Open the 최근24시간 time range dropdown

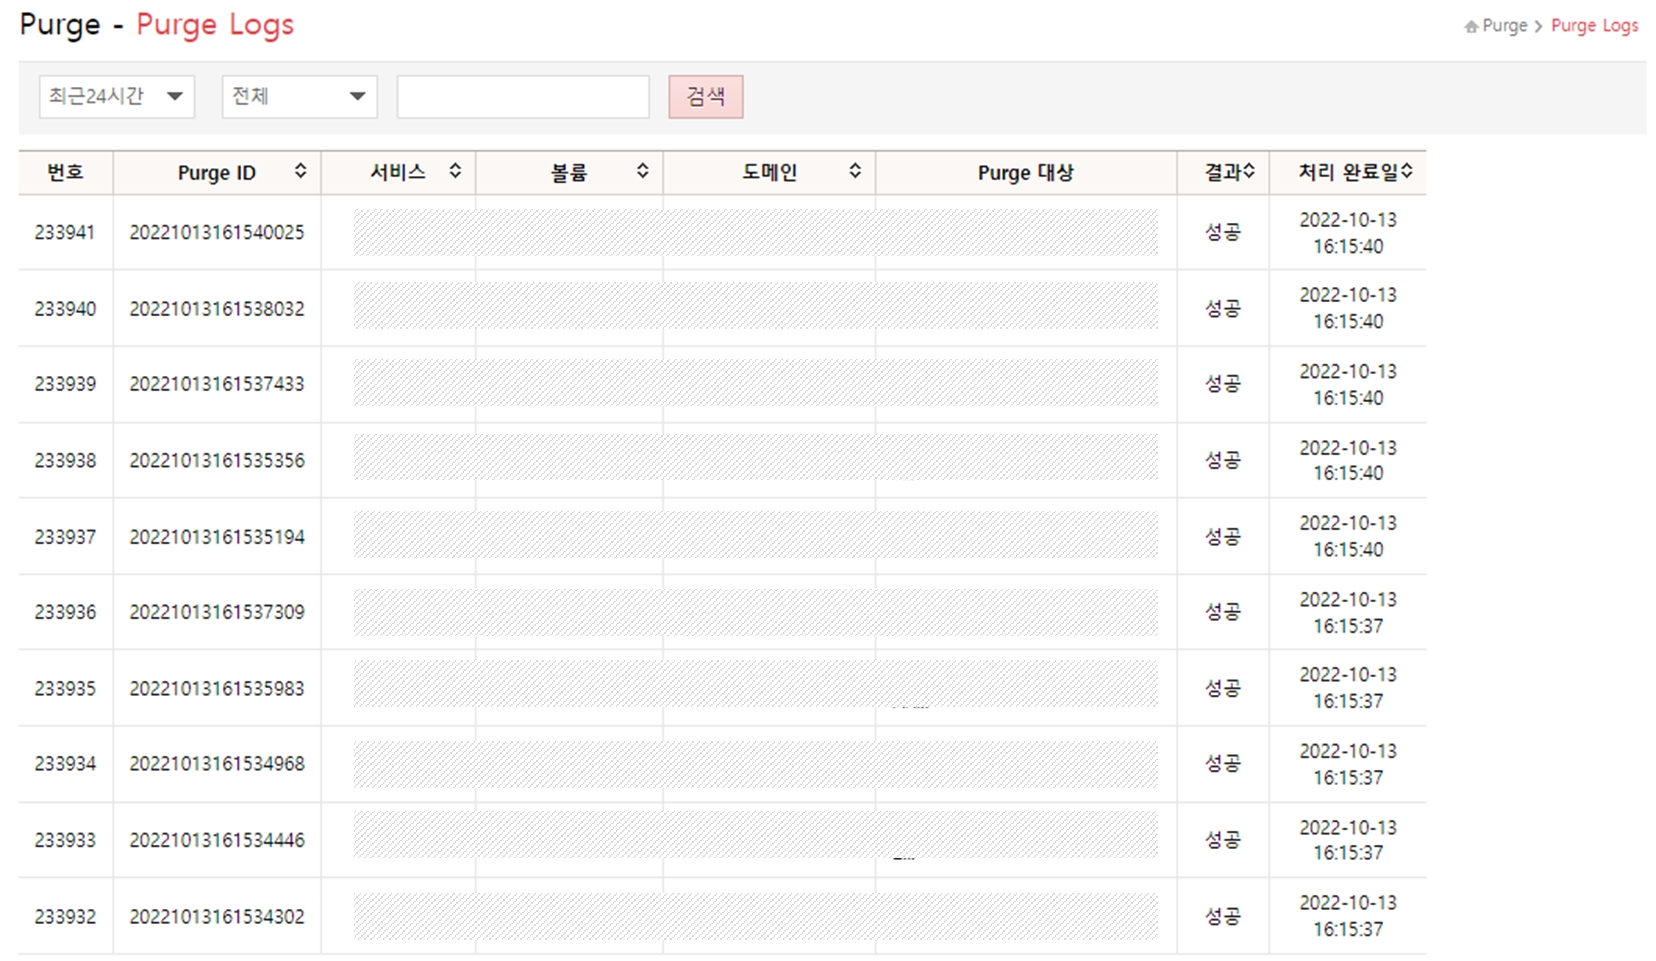click(x=117, y=97)
